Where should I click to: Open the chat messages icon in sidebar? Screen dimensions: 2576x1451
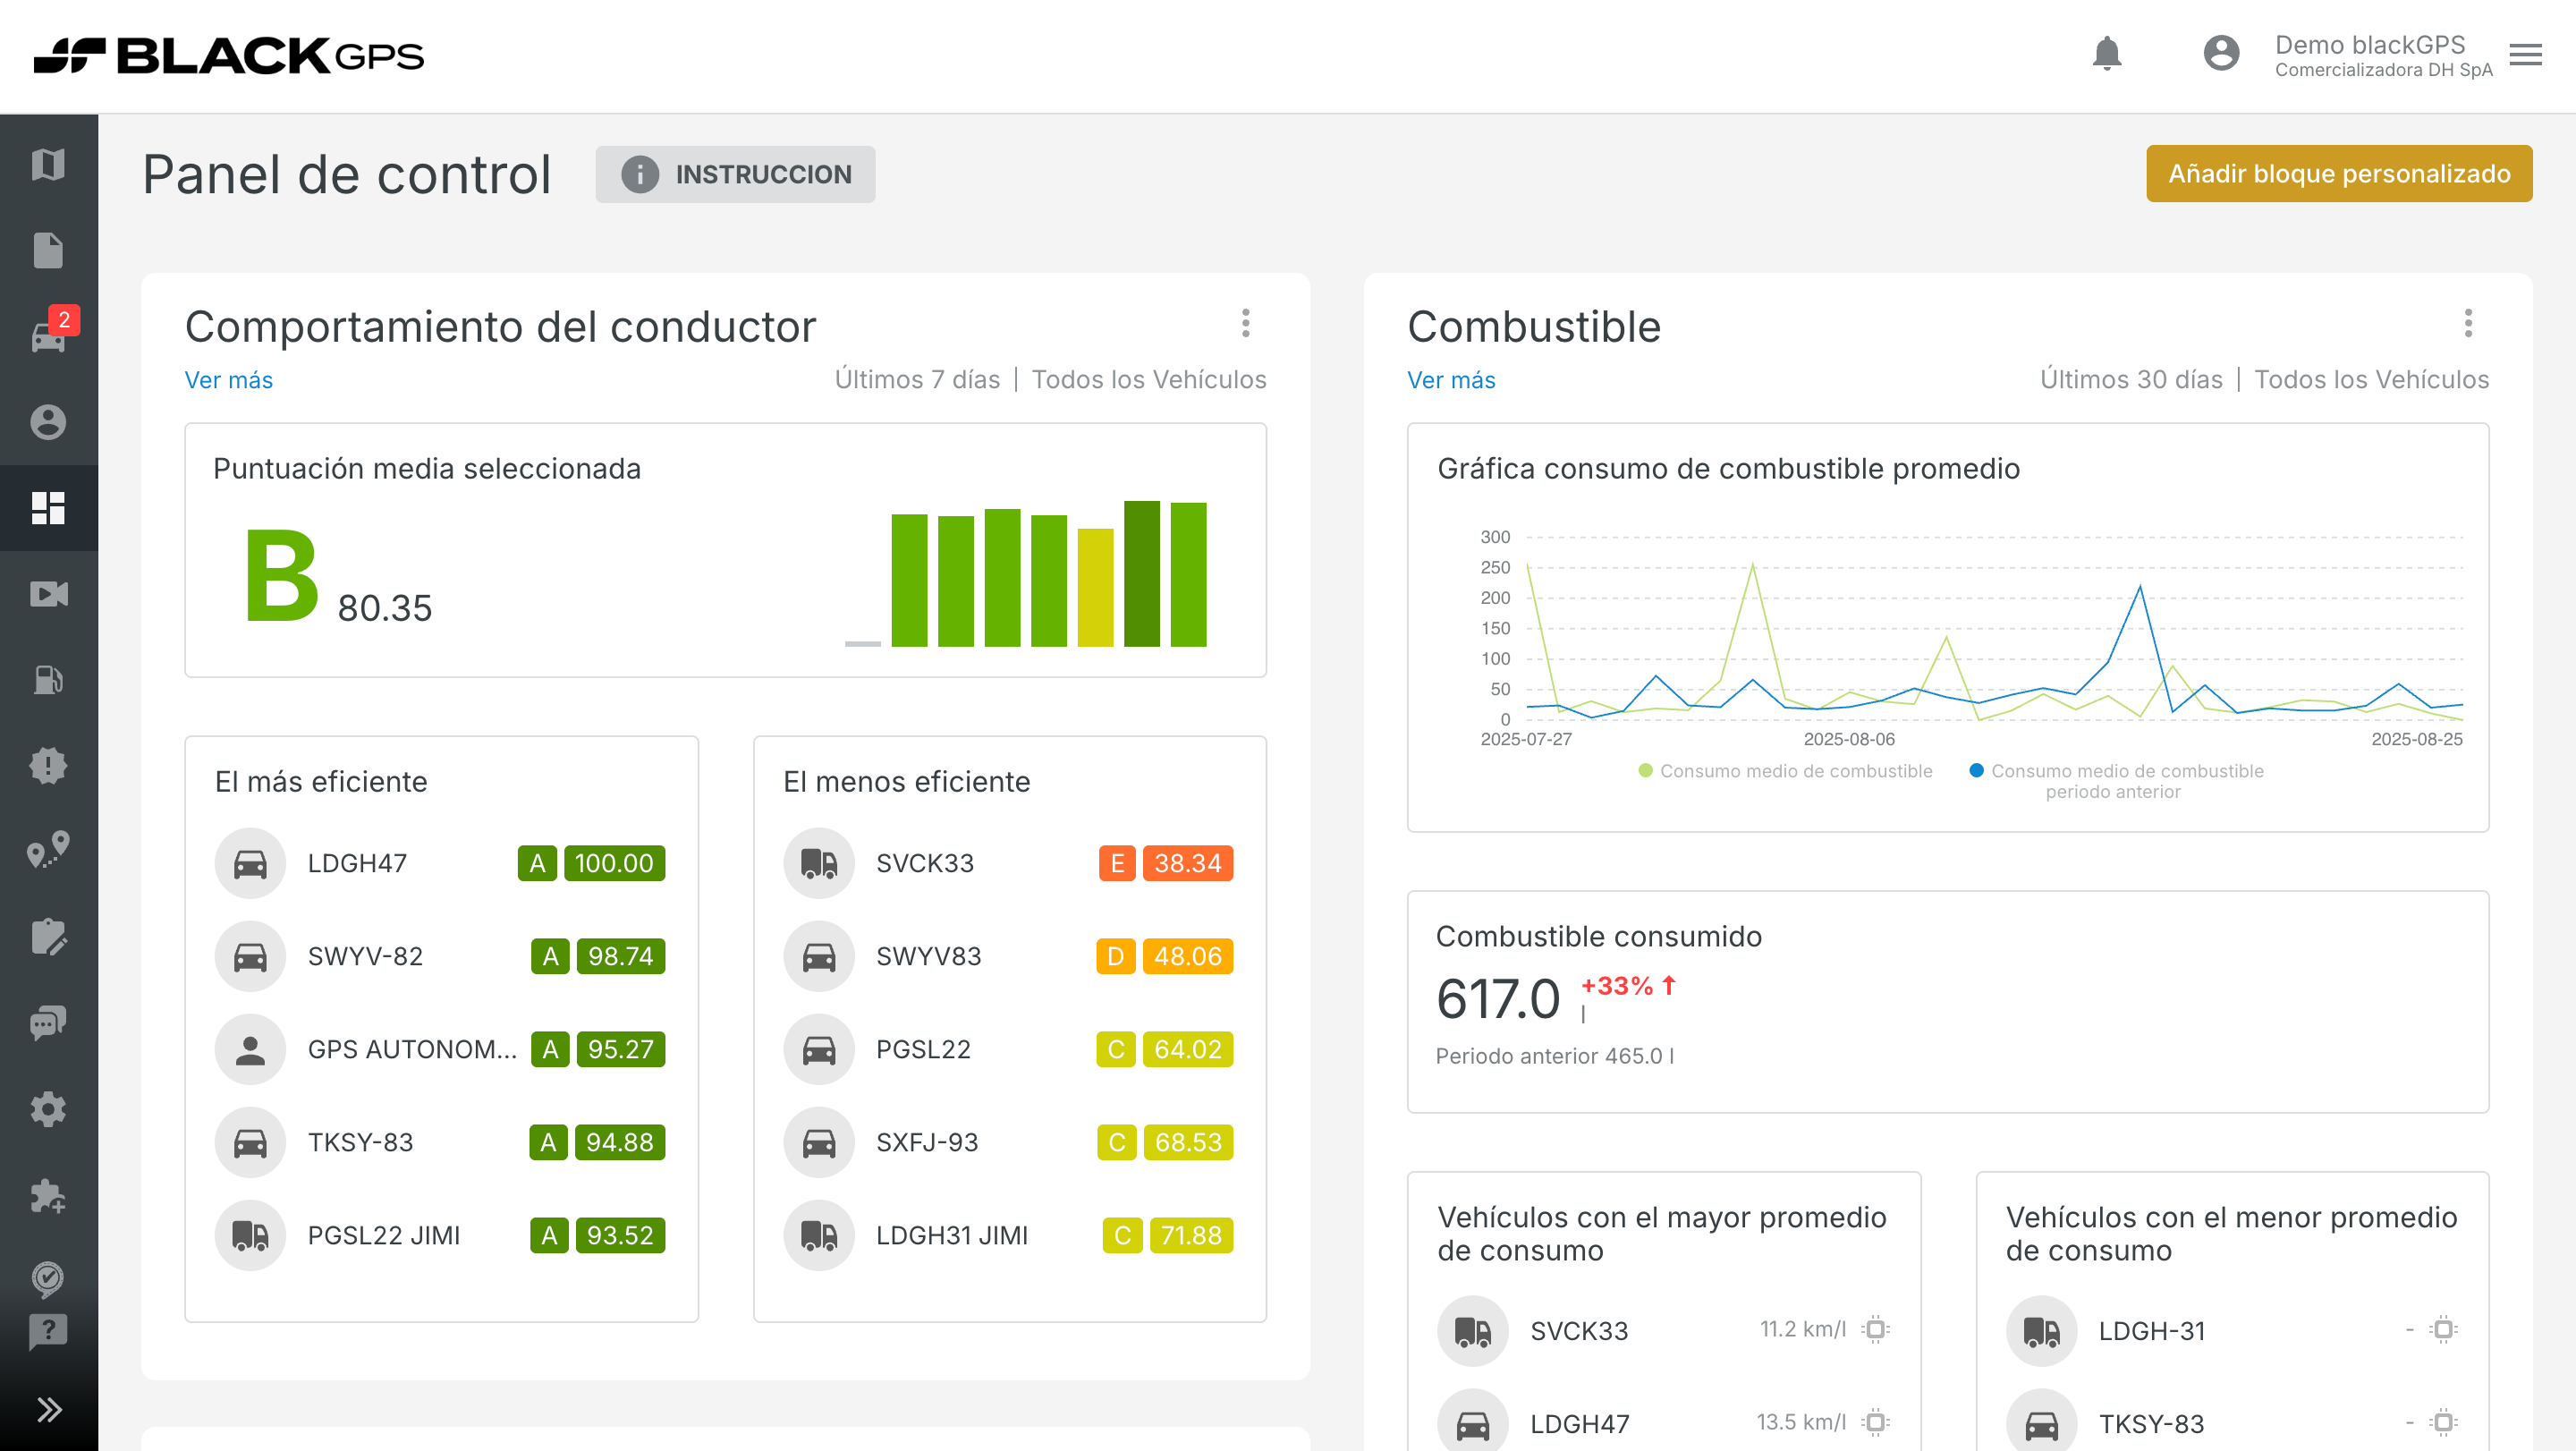tap(48, 1024)
